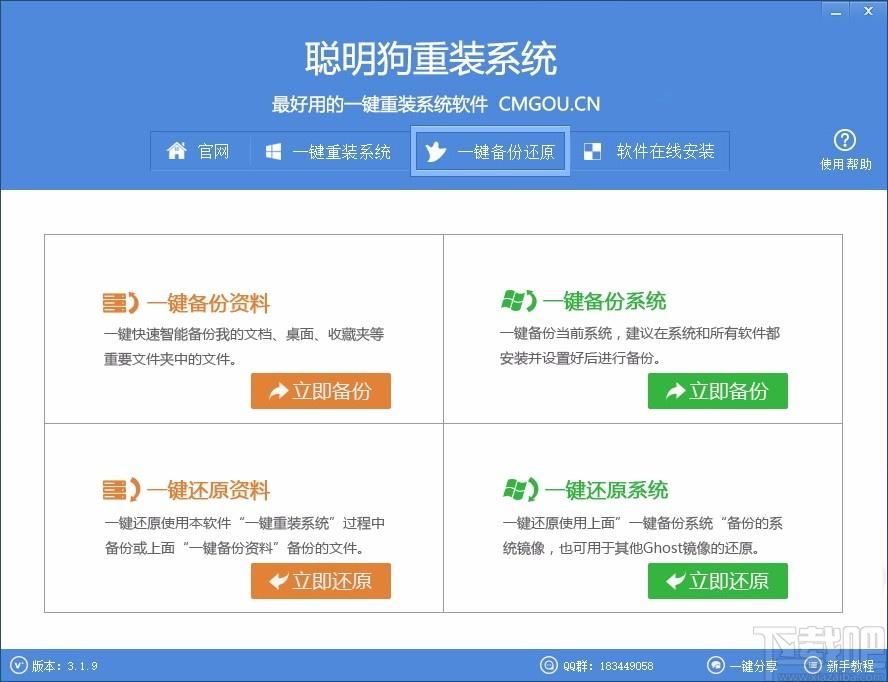
Task: Click green 立即还原 button for 还原系统
Action: coord(718,581)
